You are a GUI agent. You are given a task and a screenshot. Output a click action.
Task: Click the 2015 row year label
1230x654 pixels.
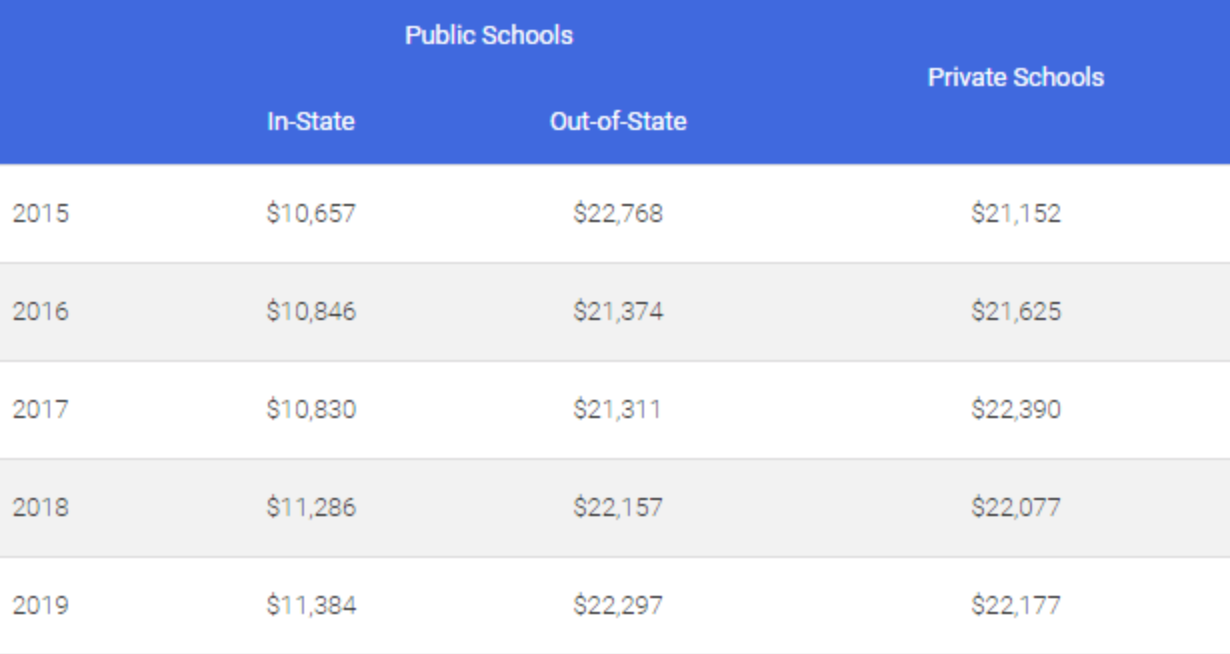[41, 213]
